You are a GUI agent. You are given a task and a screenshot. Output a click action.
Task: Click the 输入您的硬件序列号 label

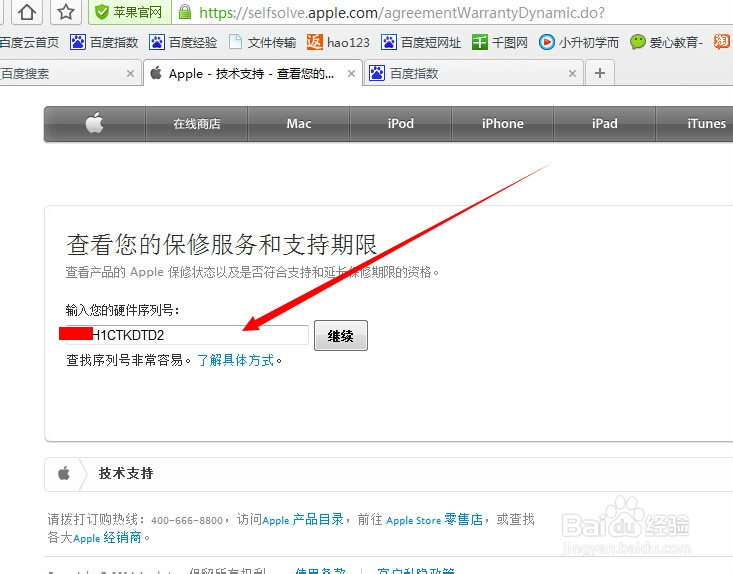click(123, 310)
